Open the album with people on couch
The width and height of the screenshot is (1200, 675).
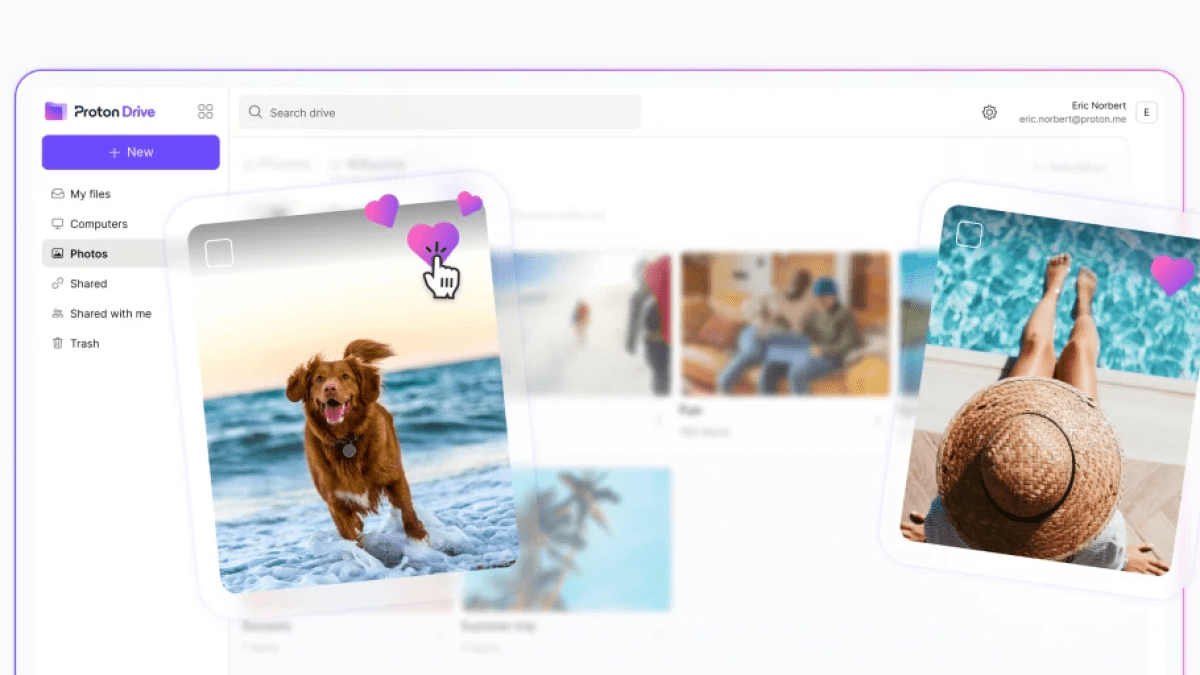[x=785, y=323]
